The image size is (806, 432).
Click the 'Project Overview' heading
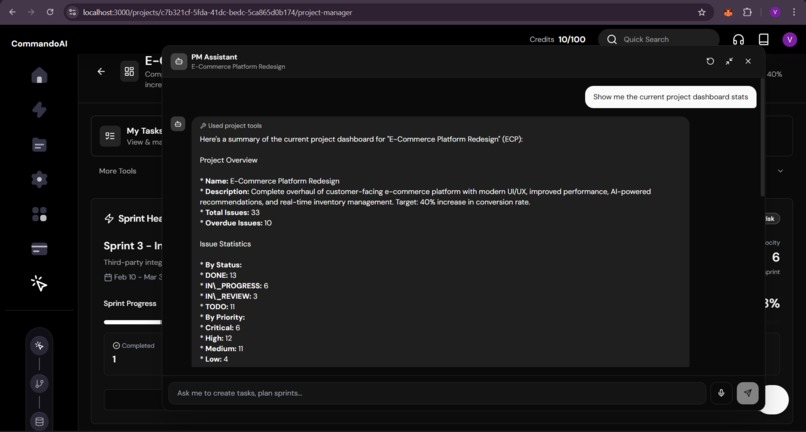pos(229,160)
